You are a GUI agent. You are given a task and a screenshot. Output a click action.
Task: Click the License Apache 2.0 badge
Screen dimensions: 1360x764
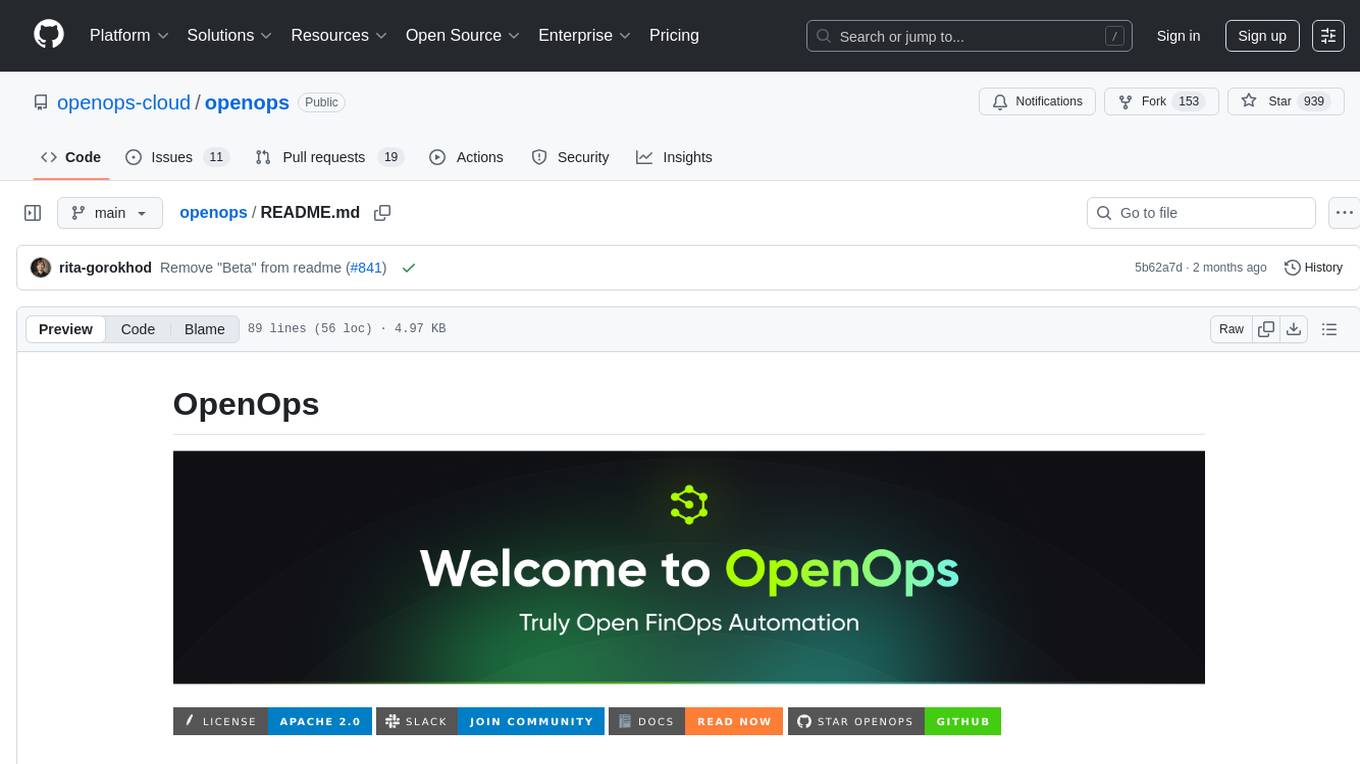273,721
